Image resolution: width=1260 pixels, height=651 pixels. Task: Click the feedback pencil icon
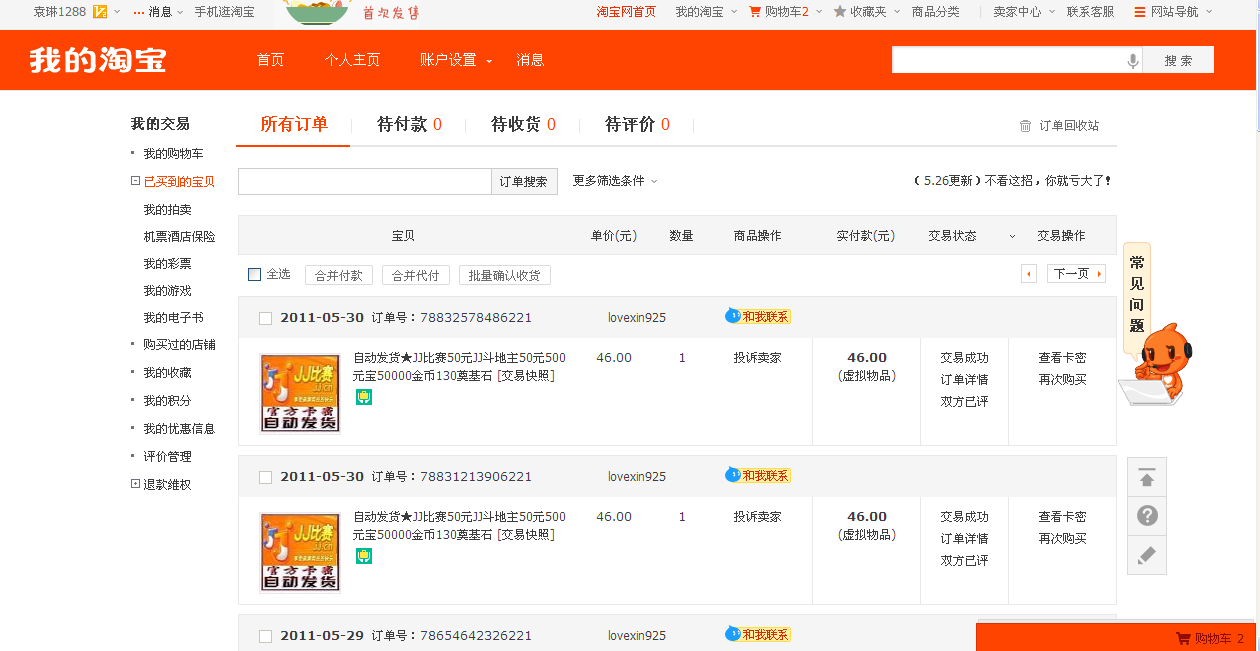(x=1147, y=555)
